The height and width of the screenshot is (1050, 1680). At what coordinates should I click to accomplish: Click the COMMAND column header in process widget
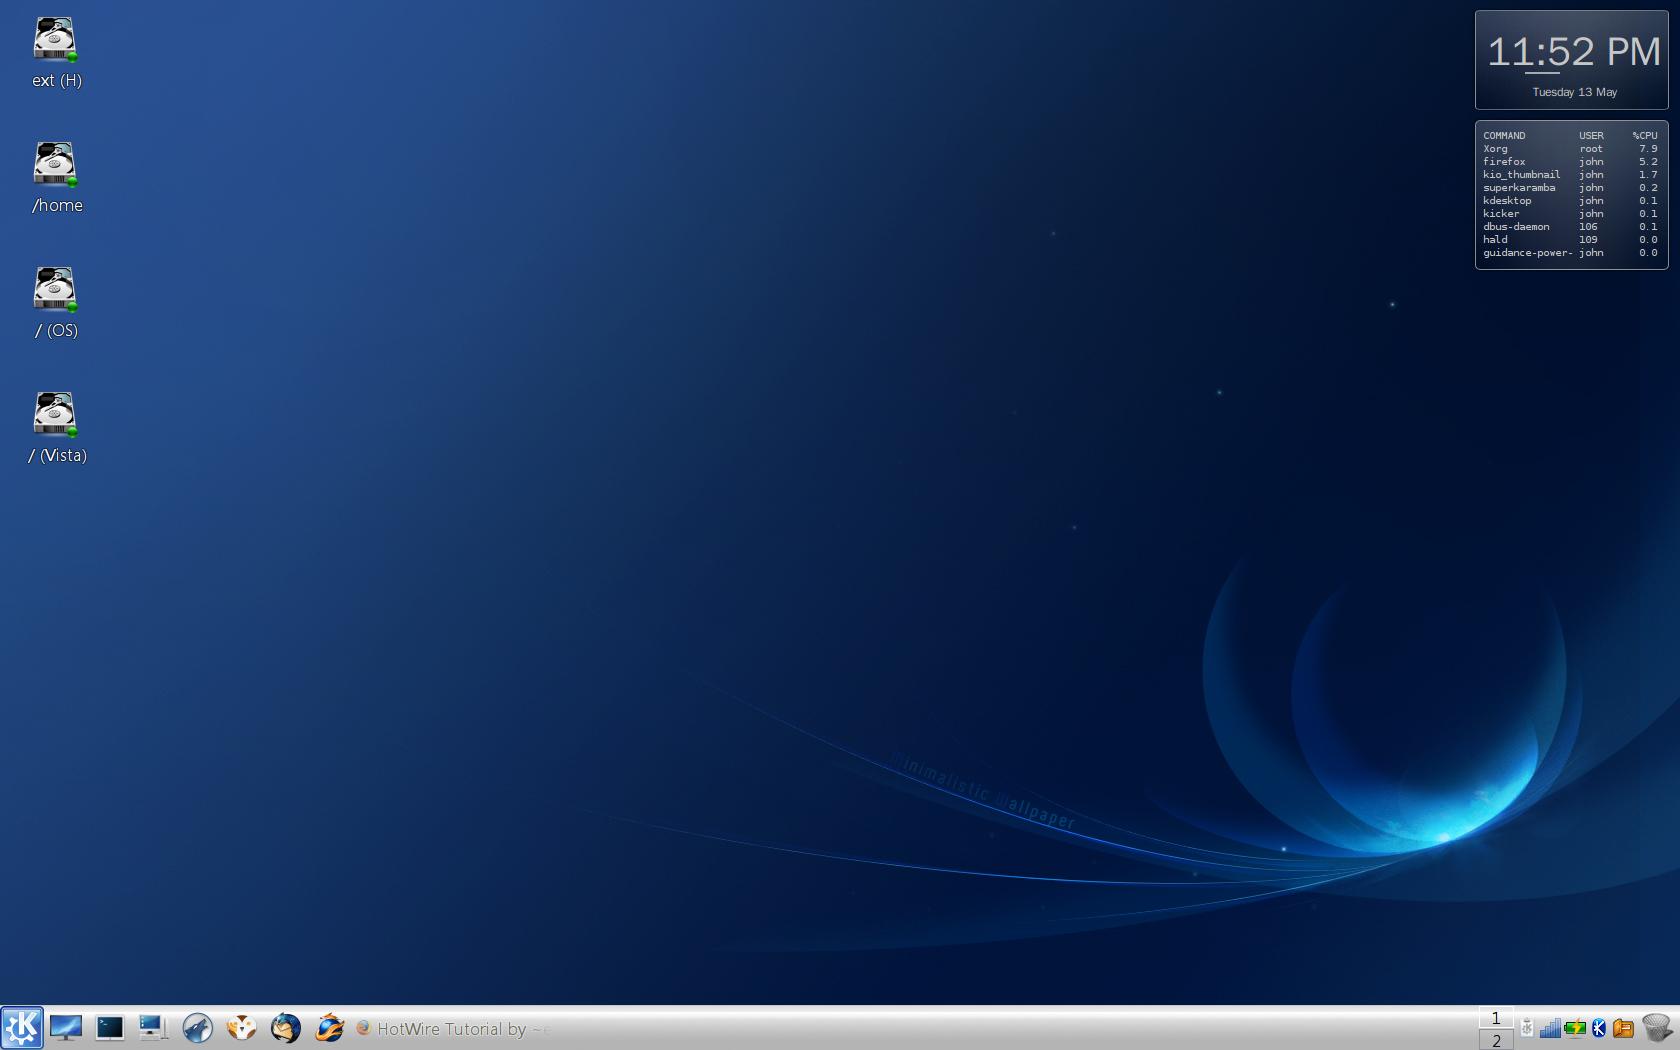coord(1504,136)
